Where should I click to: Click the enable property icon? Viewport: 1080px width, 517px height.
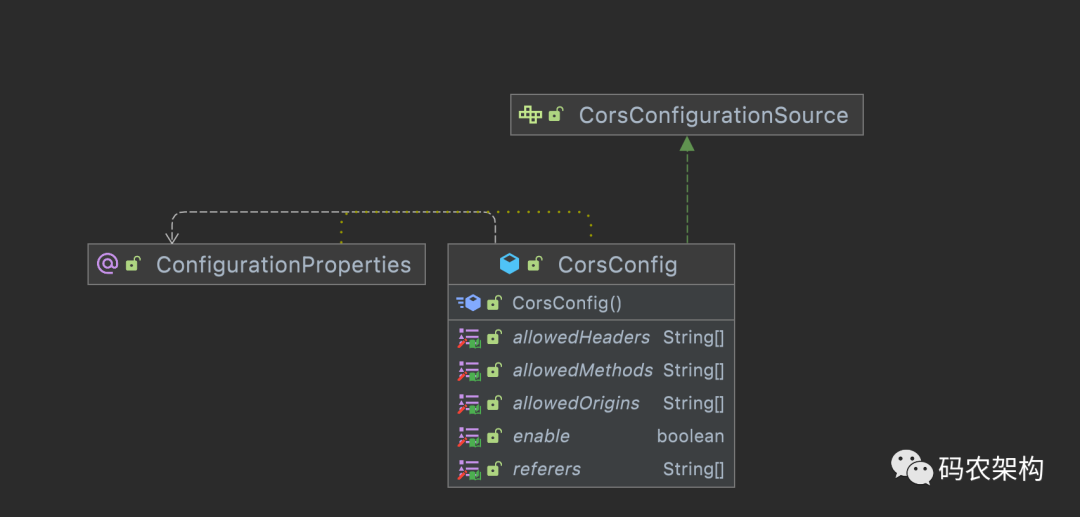coord(469,437)
